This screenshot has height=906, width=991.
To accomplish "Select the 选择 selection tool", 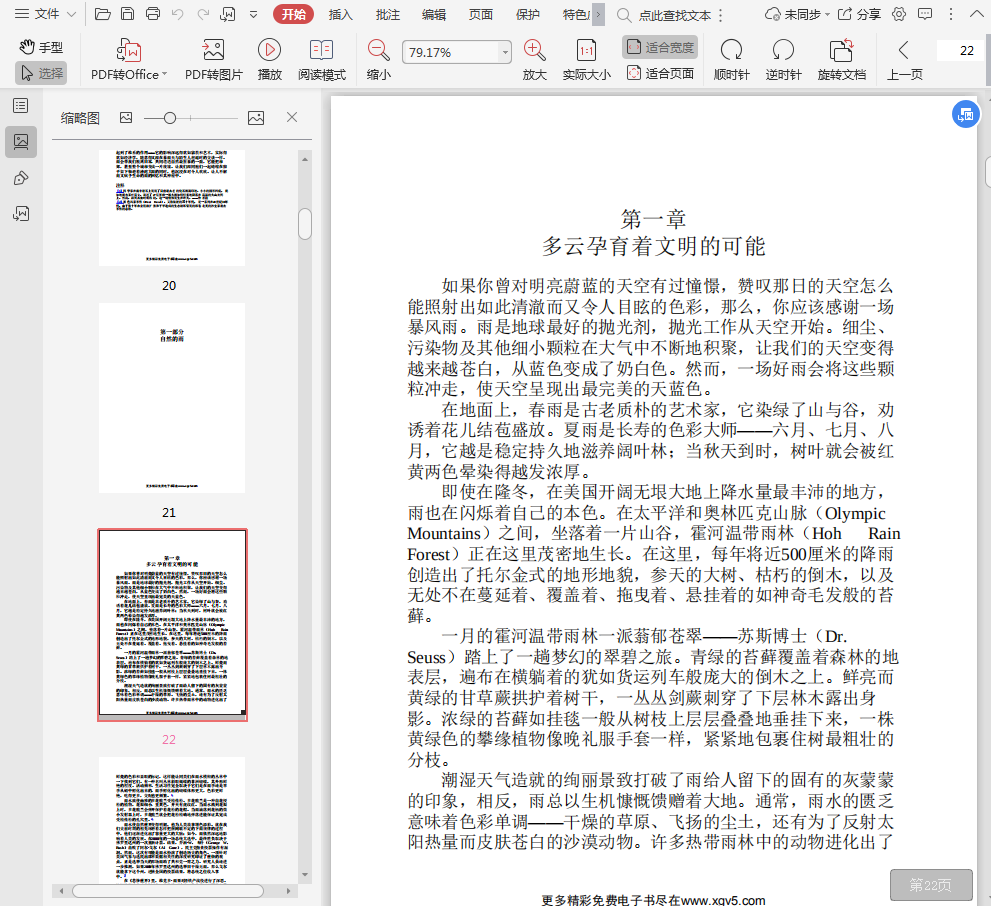I will 41,73.
